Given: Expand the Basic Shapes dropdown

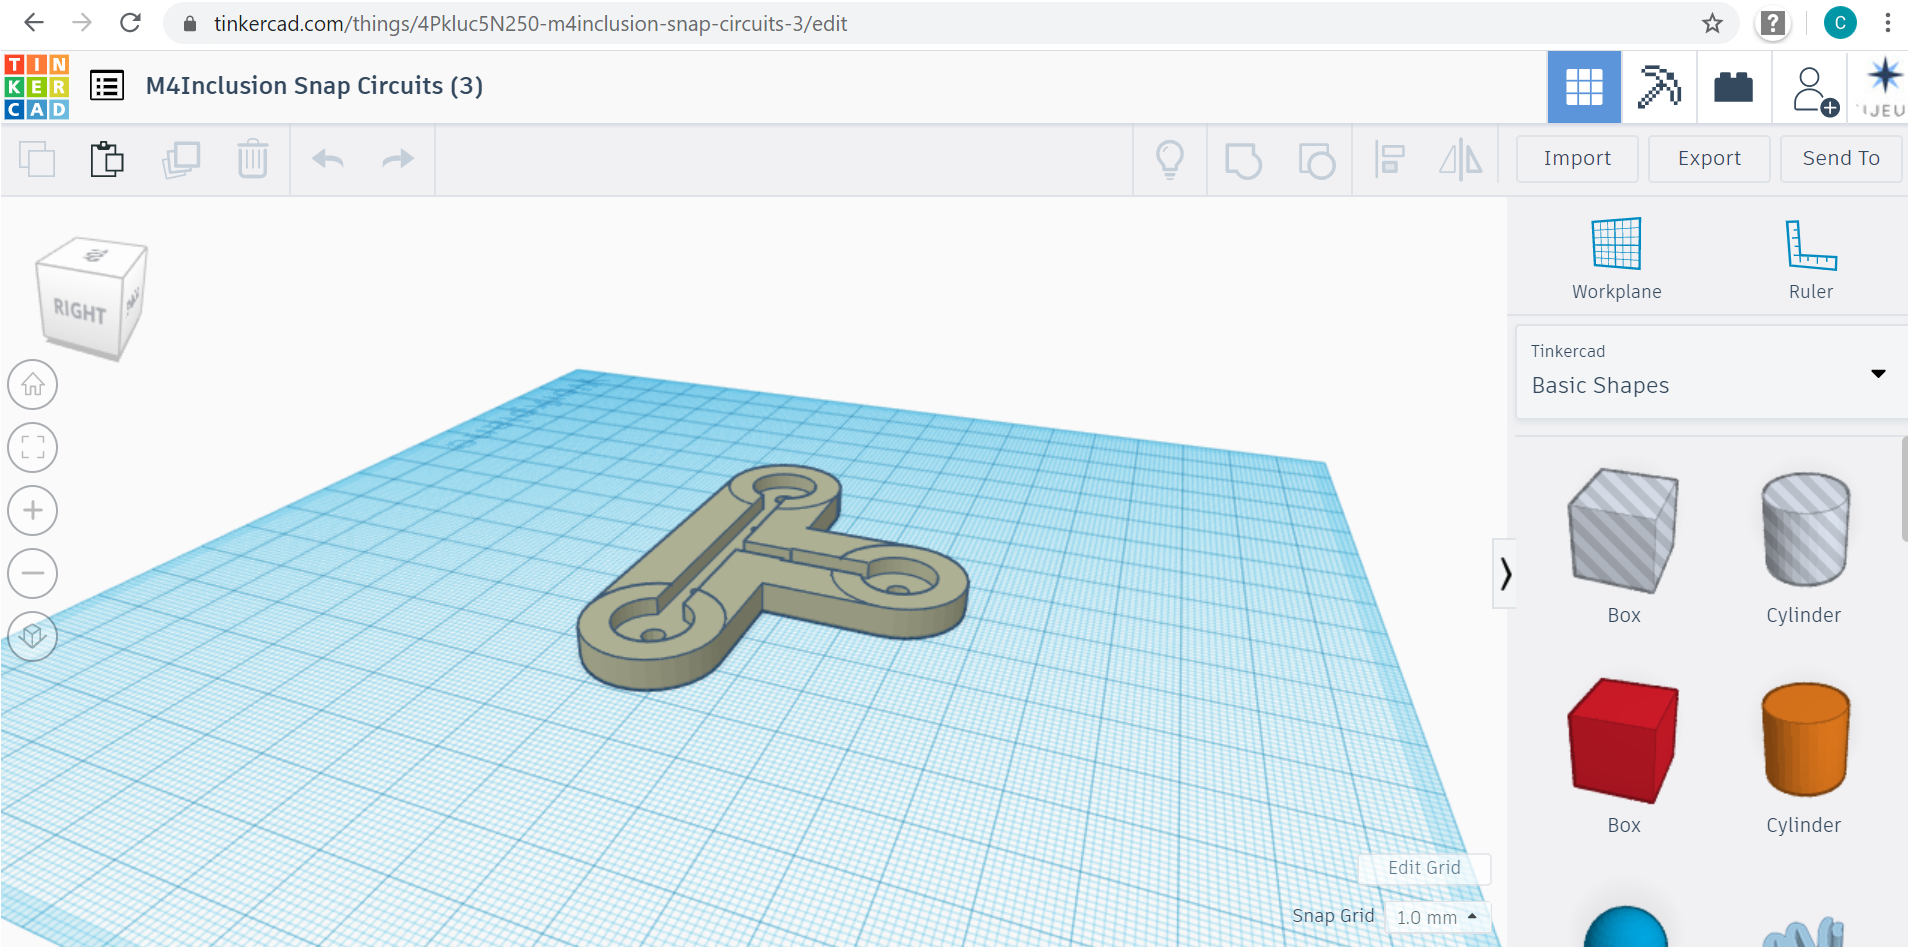Looking at the screenshot, I should pyautogui.click(x=1877, y=373).
